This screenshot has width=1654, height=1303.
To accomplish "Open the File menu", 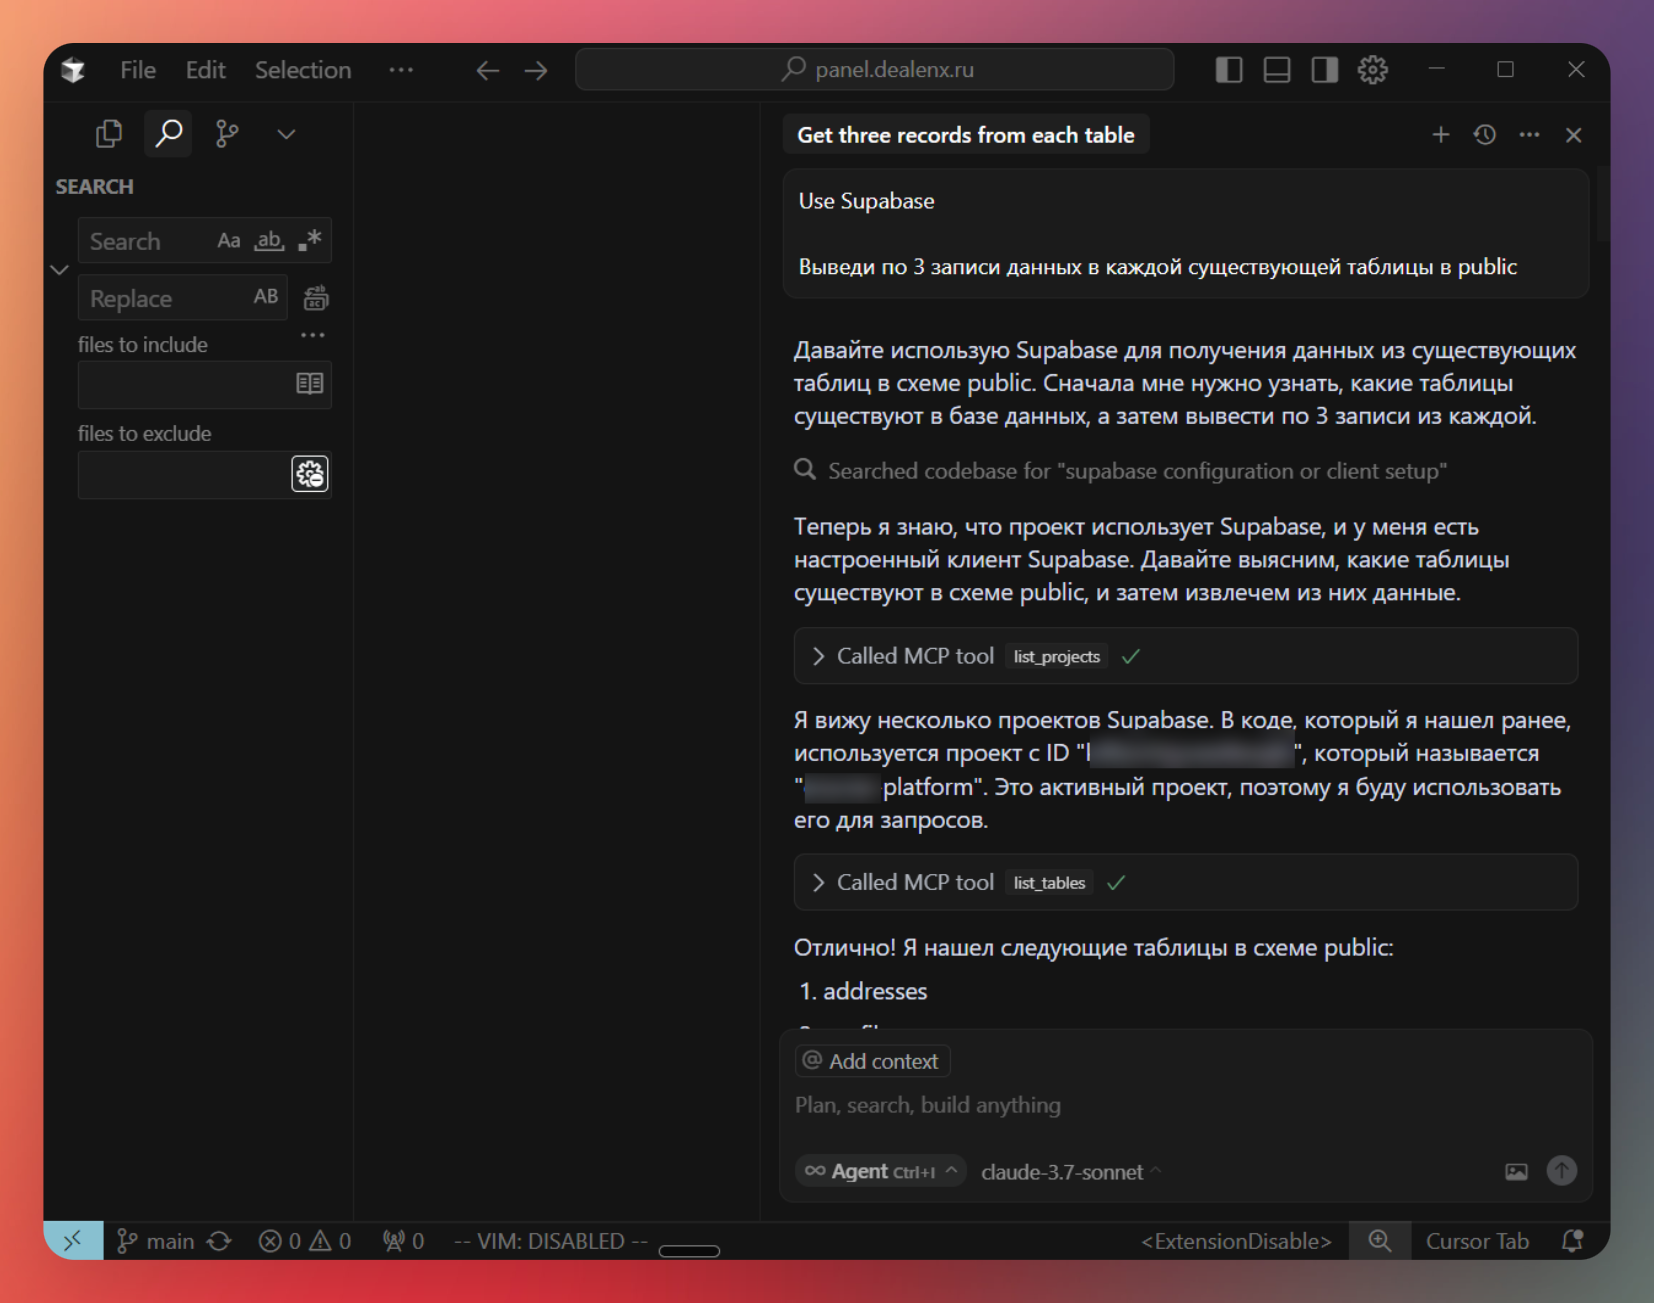I will (x=138, y=70).
